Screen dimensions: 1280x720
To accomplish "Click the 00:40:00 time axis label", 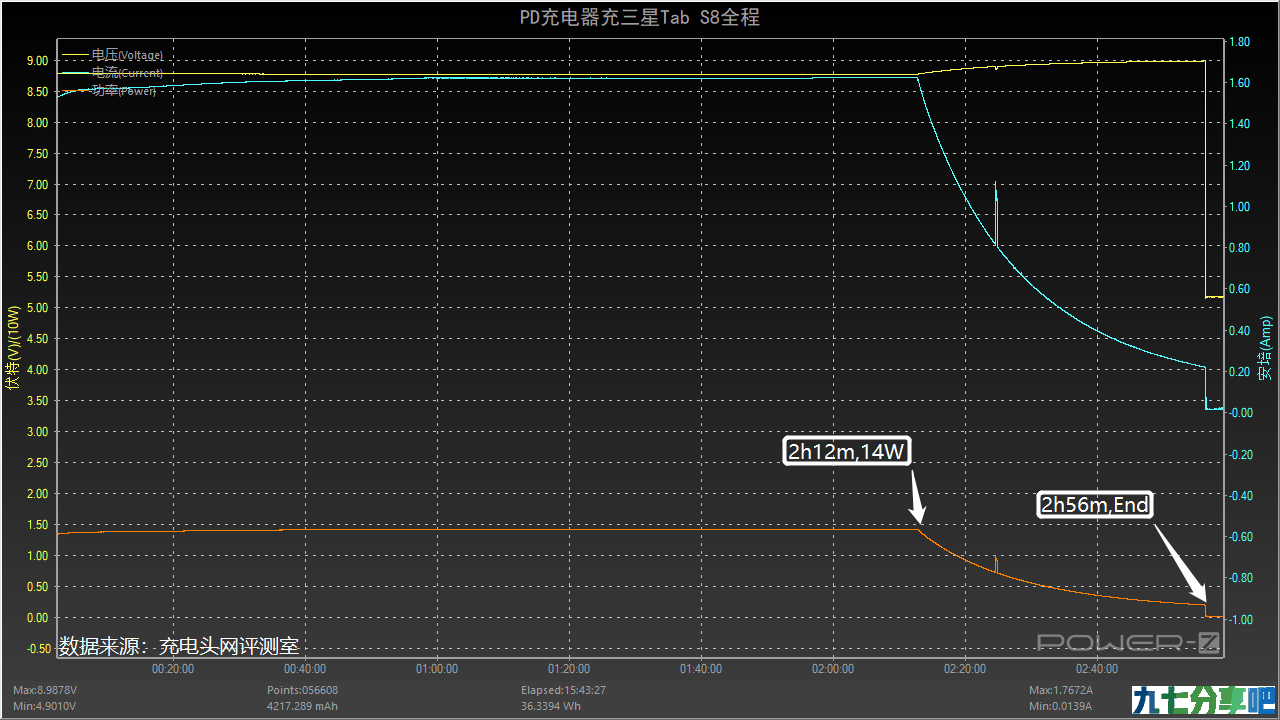I will click(x=305, y=669).
